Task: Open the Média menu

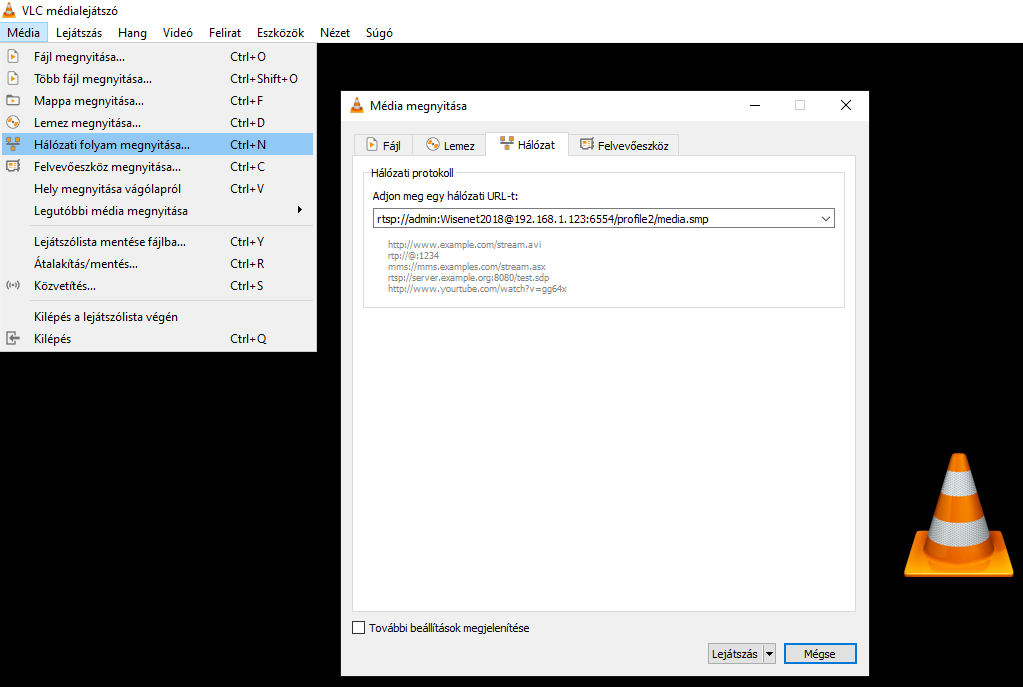Action: tap(23, 33)
